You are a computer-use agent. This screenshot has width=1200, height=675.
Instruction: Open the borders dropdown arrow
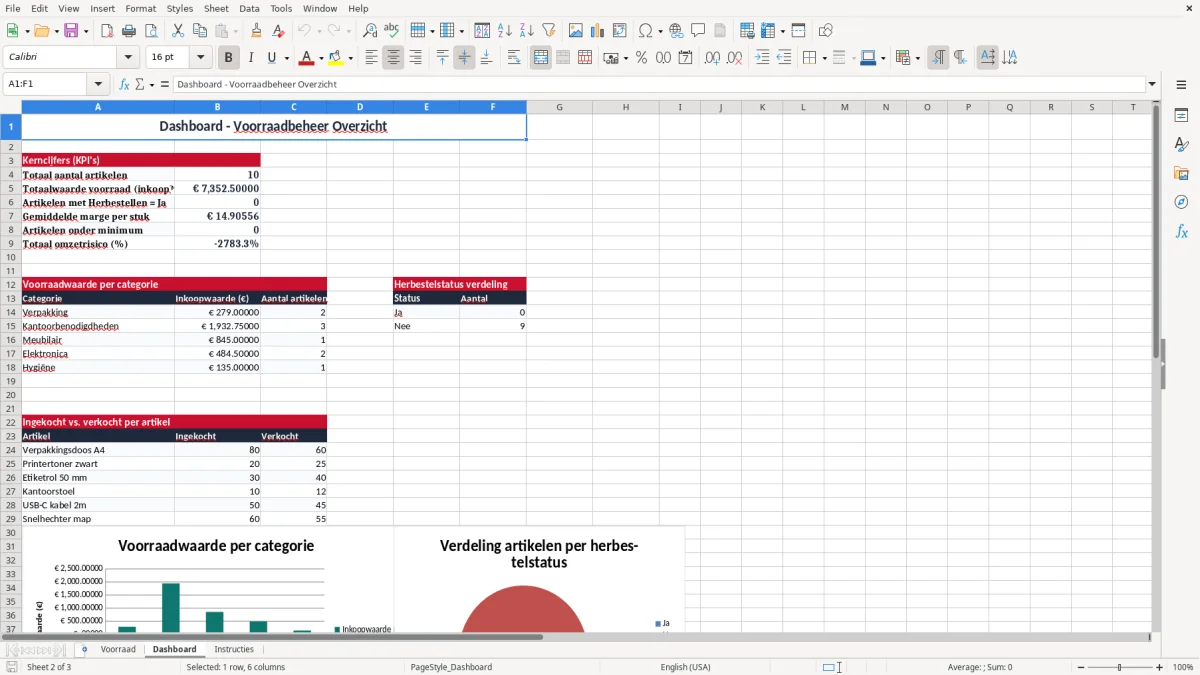click(x=823, y=58)
